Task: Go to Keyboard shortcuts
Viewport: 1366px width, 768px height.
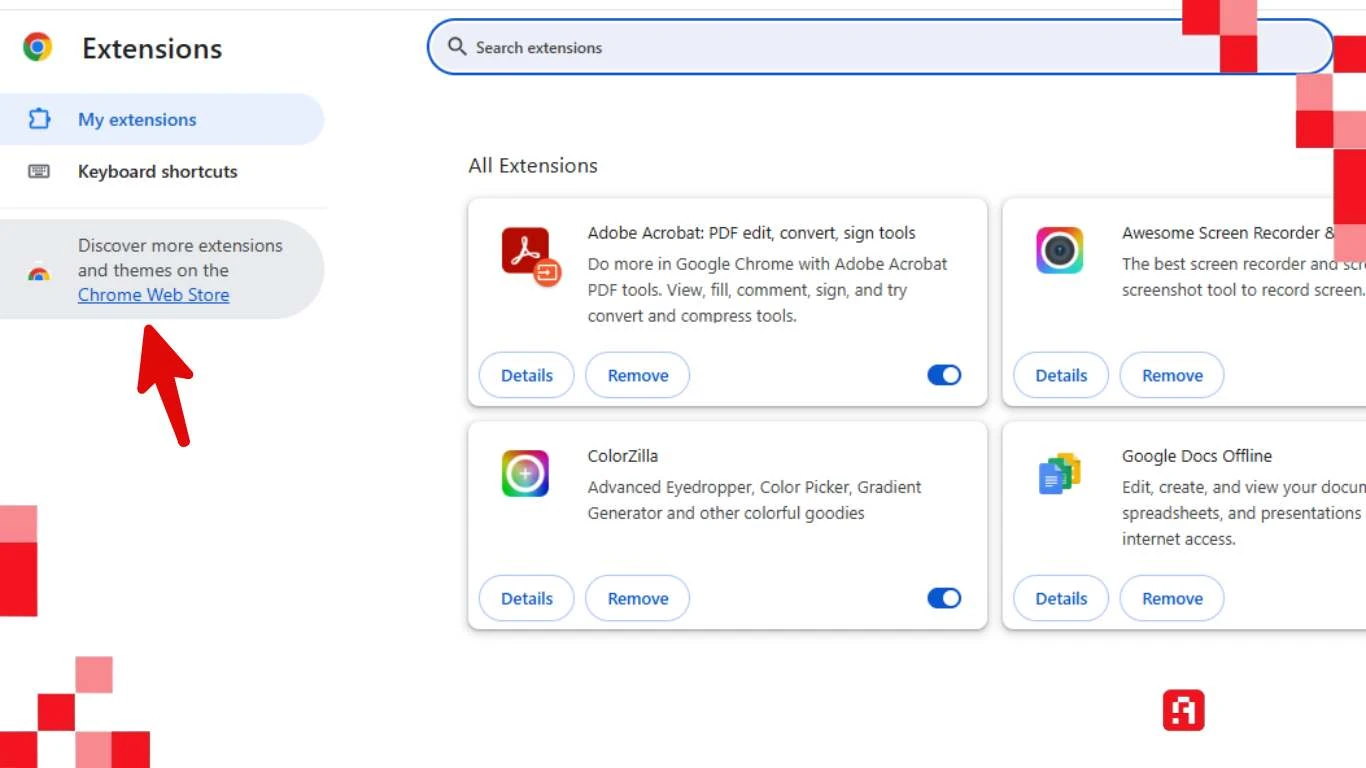Action: (157, 172)
